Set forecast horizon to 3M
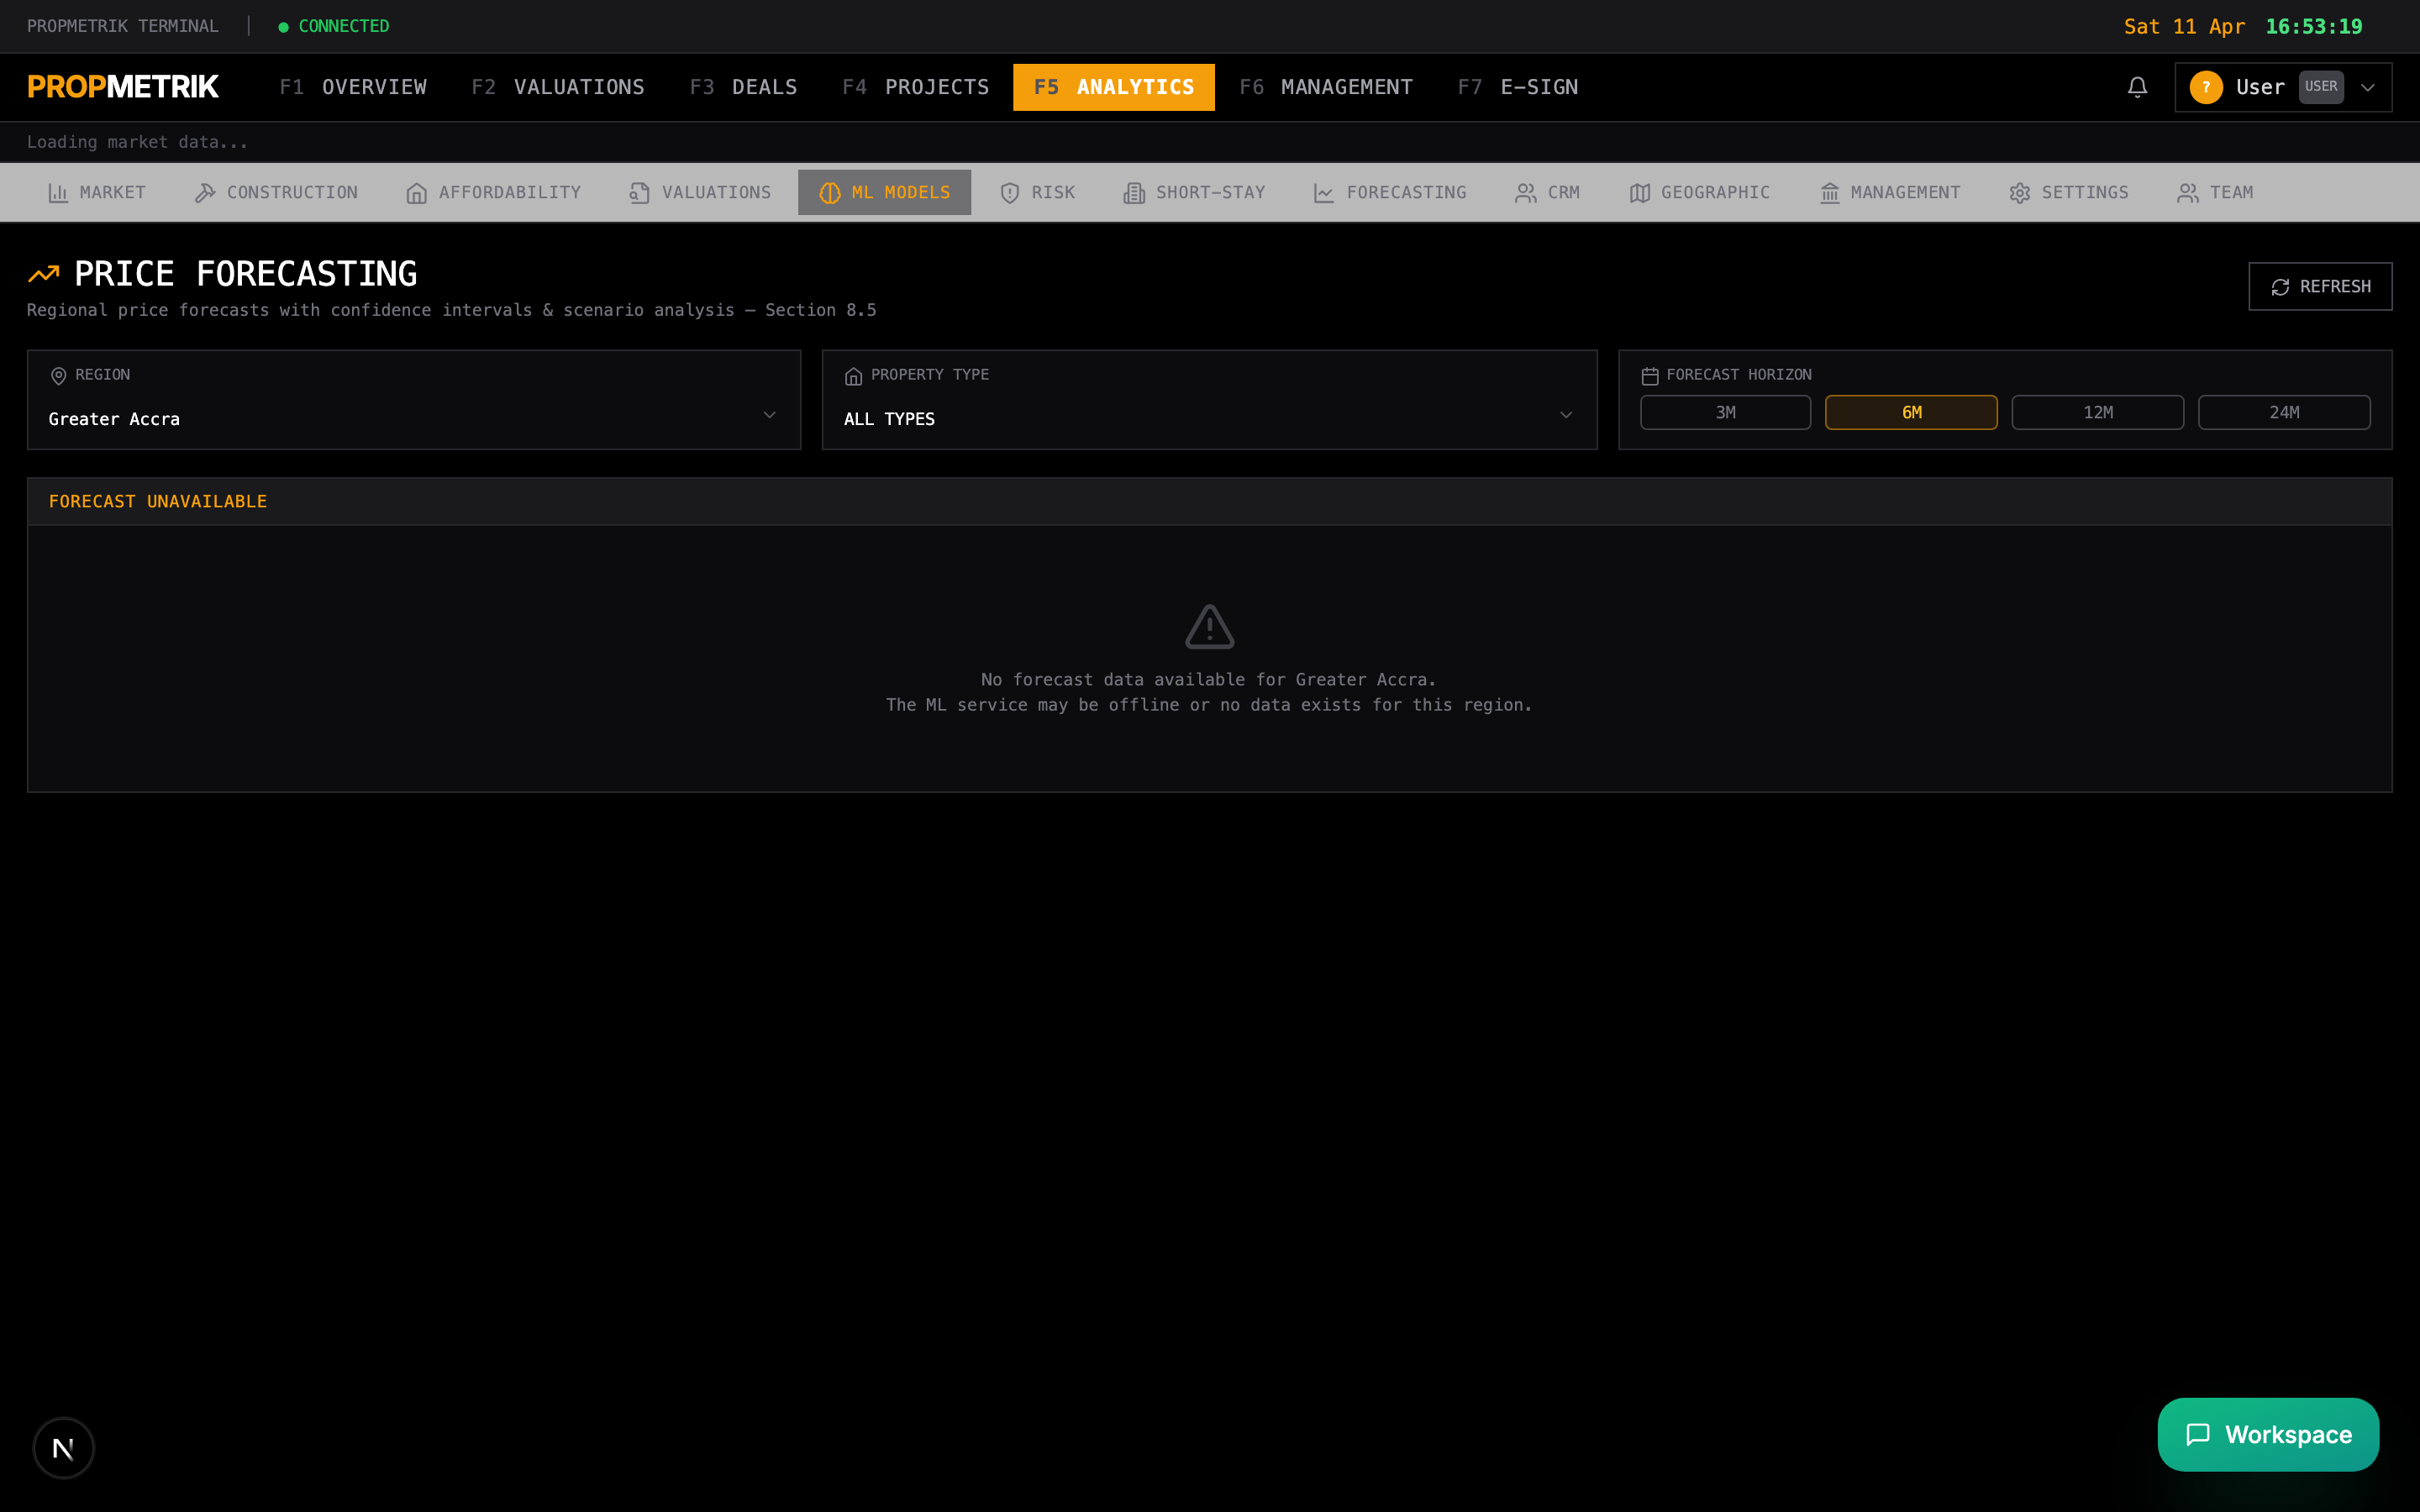 1725,412
